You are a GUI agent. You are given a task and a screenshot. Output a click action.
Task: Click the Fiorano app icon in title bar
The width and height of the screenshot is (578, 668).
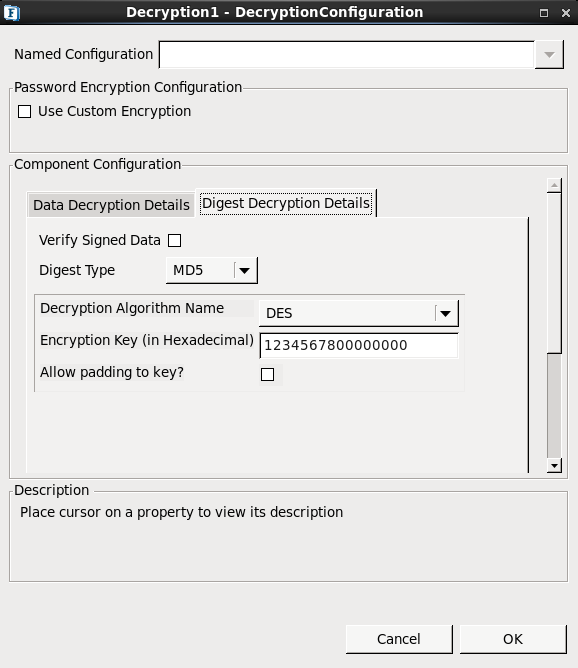coord(12,13)
